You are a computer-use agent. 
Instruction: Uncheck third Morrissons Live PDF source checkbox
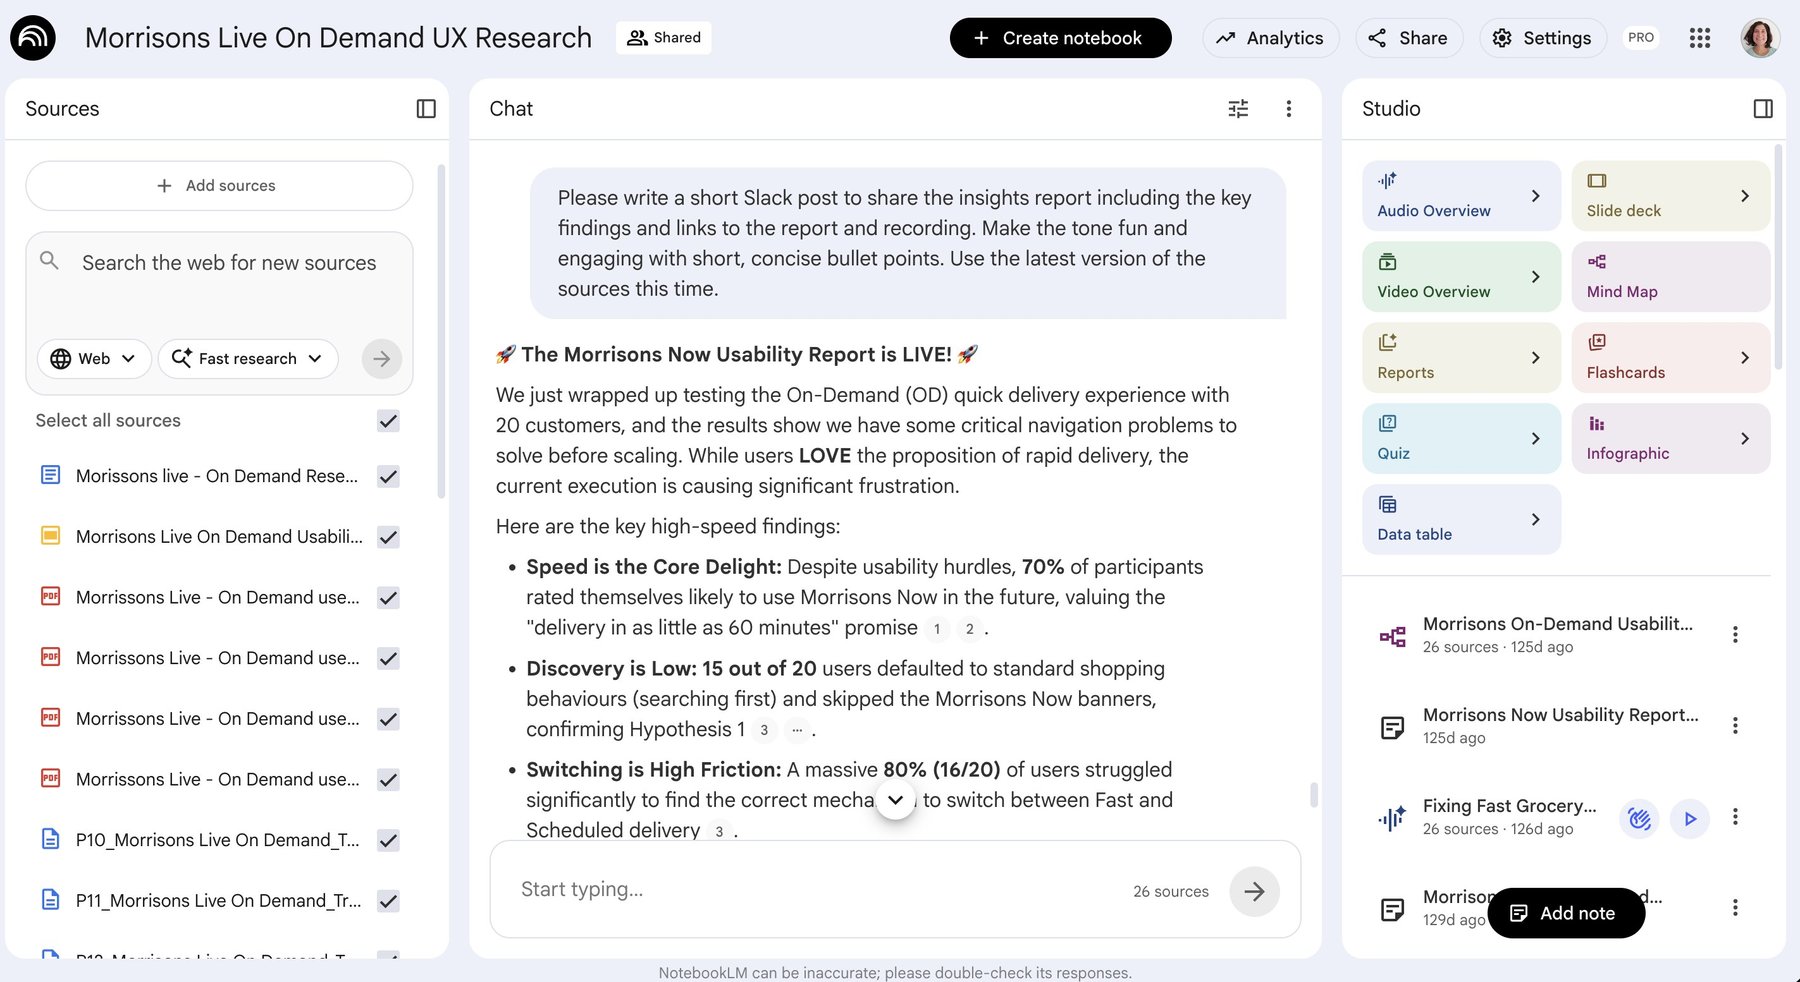coord(388,719)
